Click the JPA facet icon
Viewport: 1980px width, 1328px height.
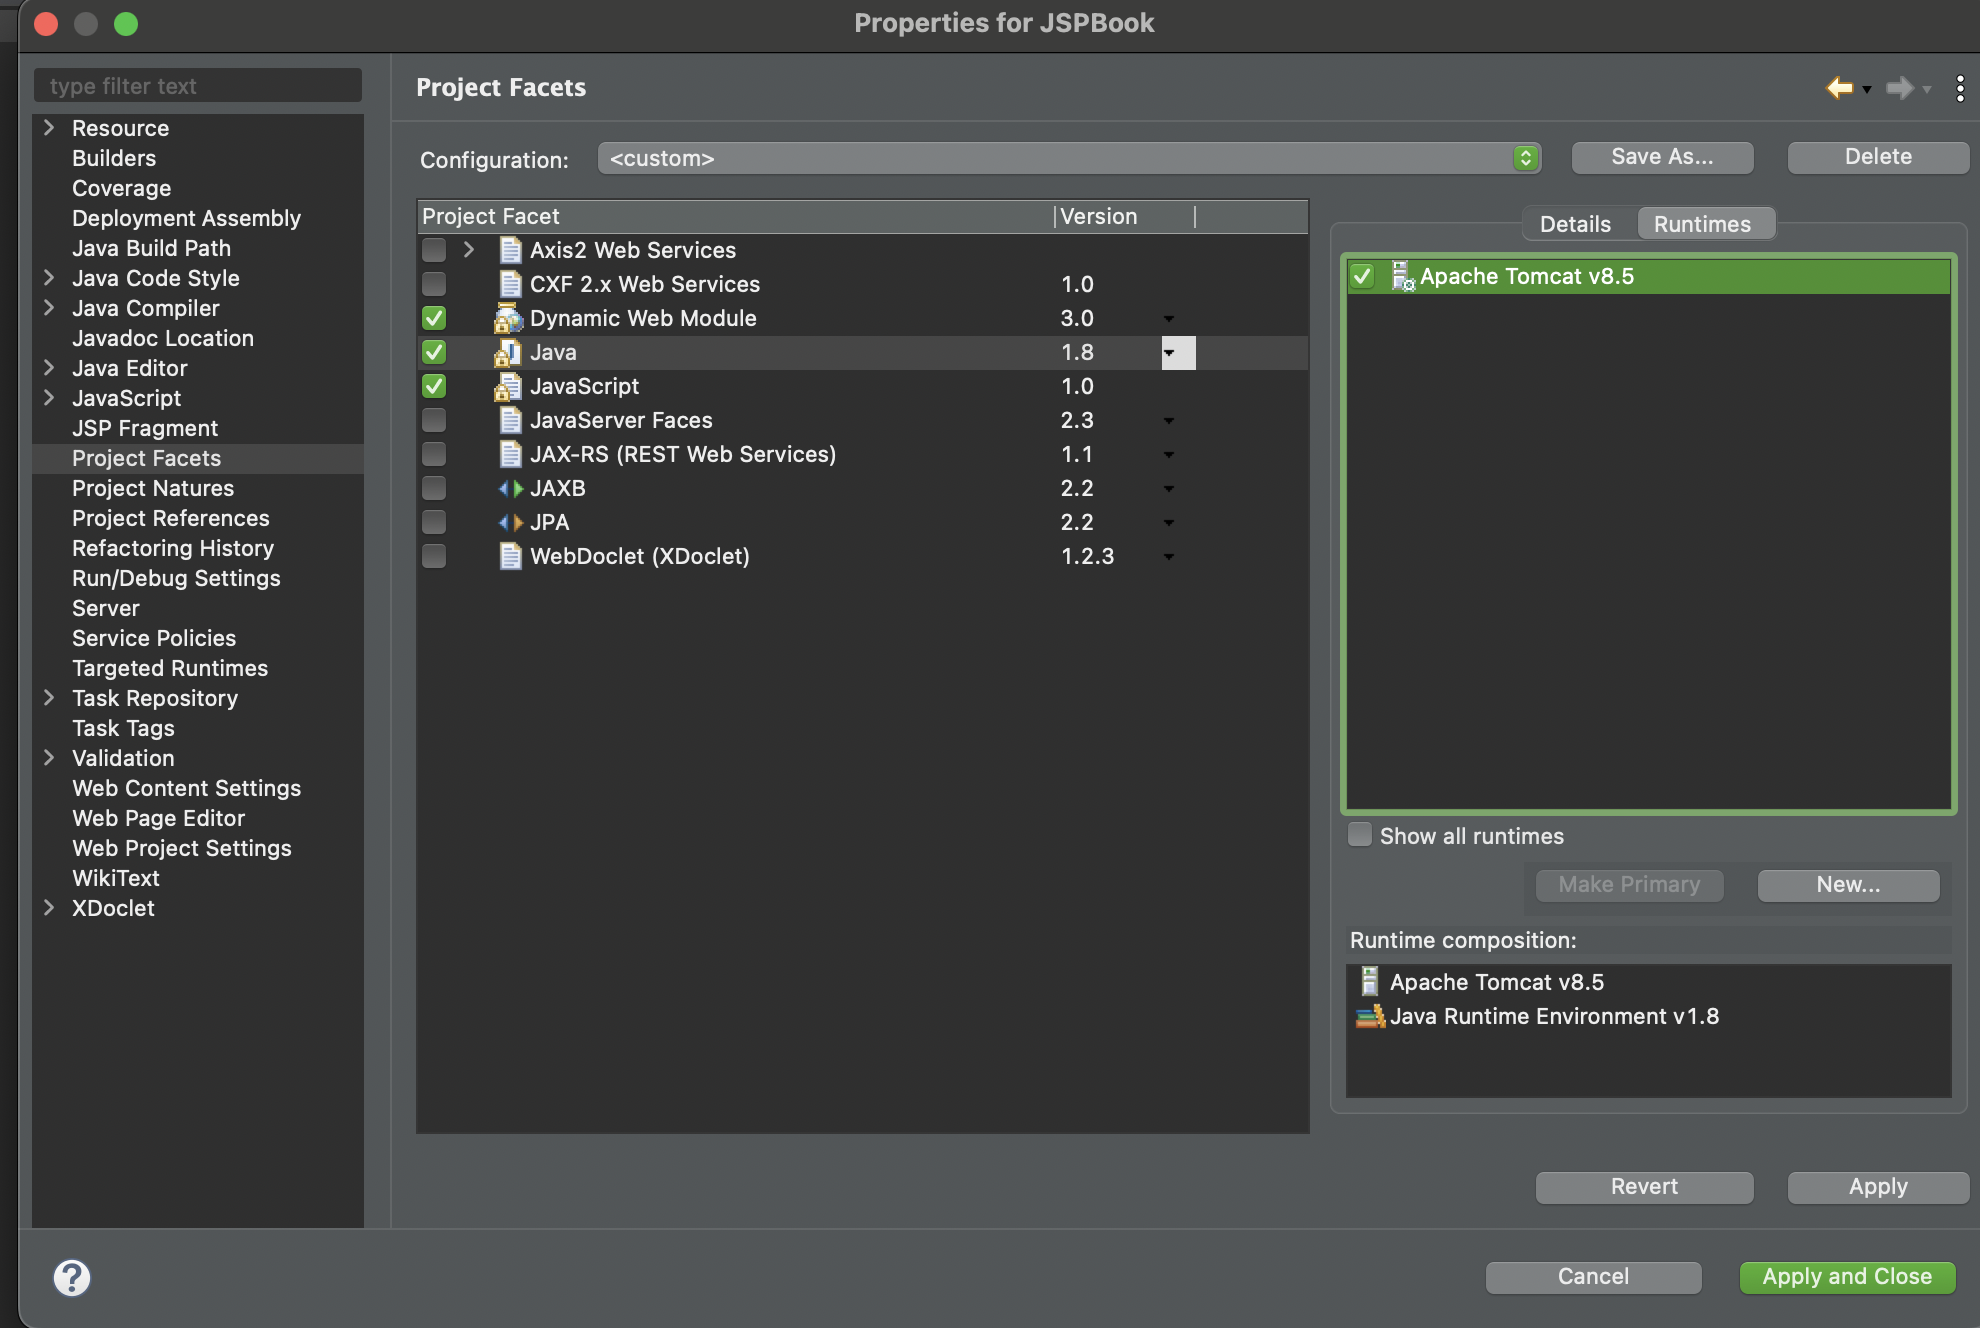pos(510,523)
